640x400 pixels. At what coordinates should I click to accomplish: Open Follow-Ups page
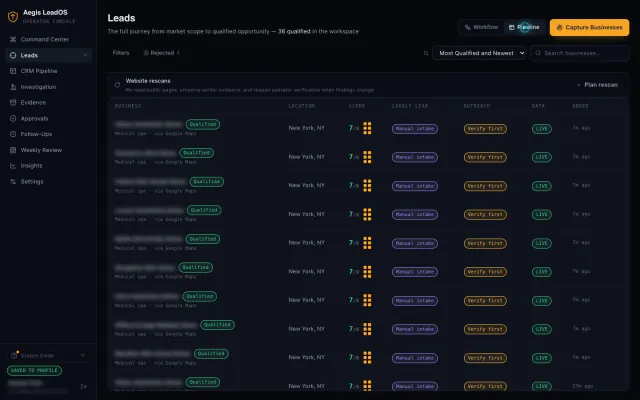tap(49, 134)
